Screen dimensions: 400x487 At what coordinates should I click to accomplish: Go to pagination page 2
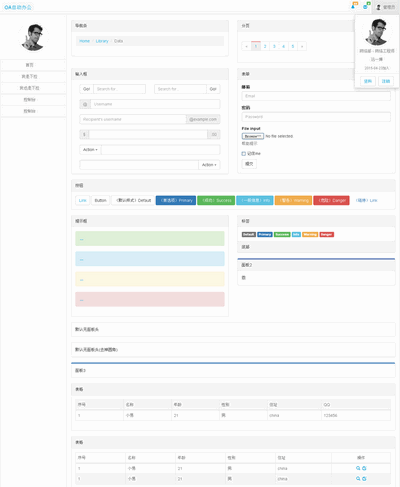[265, 46]
